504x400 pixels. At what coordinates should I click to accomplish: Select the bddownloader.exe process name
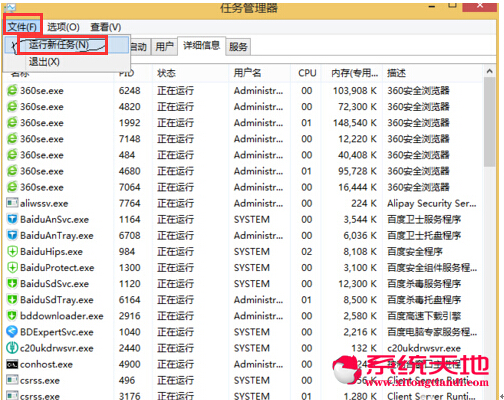(x=62, y=316)
